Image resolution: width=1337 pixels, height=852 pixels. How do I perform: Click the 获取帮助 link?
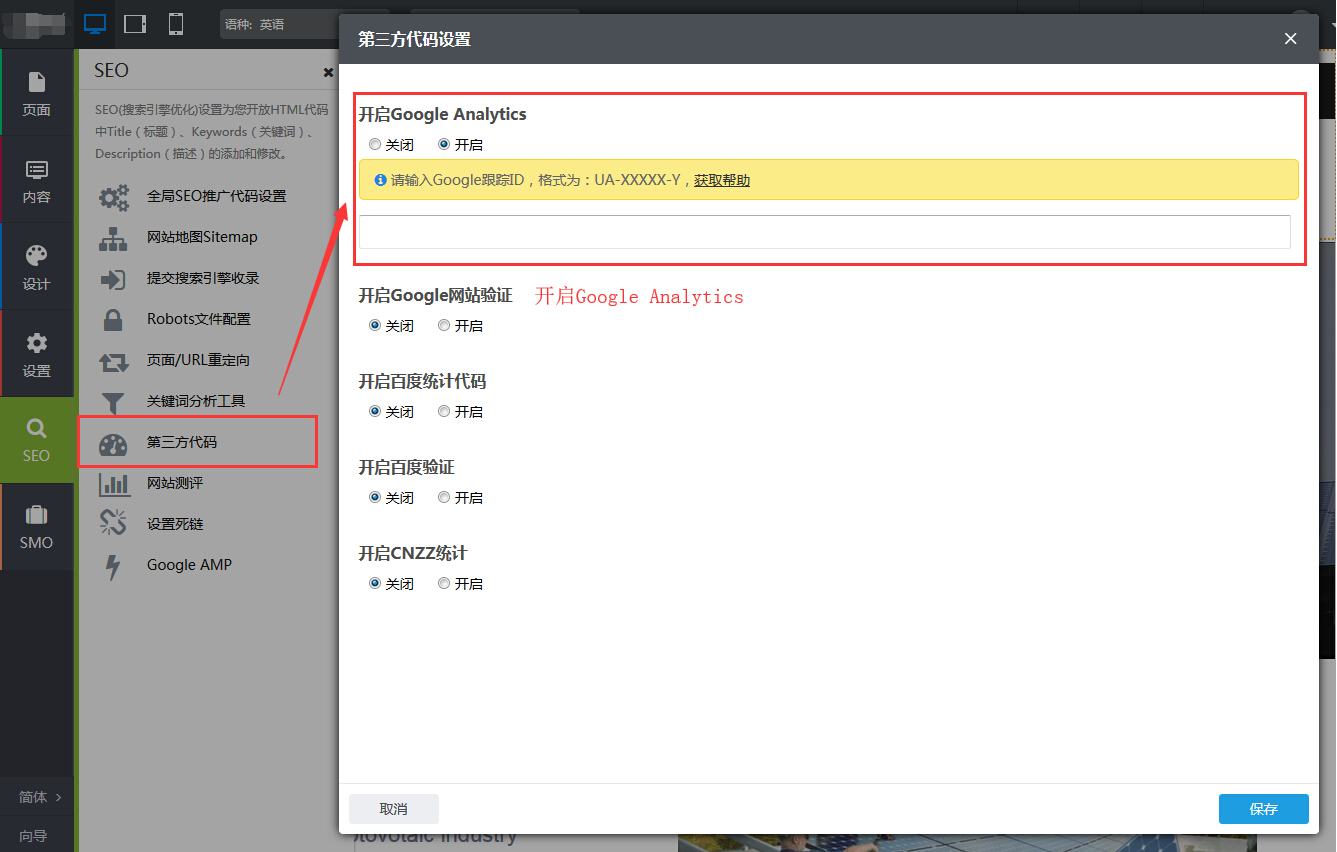(x=722, y=181)
